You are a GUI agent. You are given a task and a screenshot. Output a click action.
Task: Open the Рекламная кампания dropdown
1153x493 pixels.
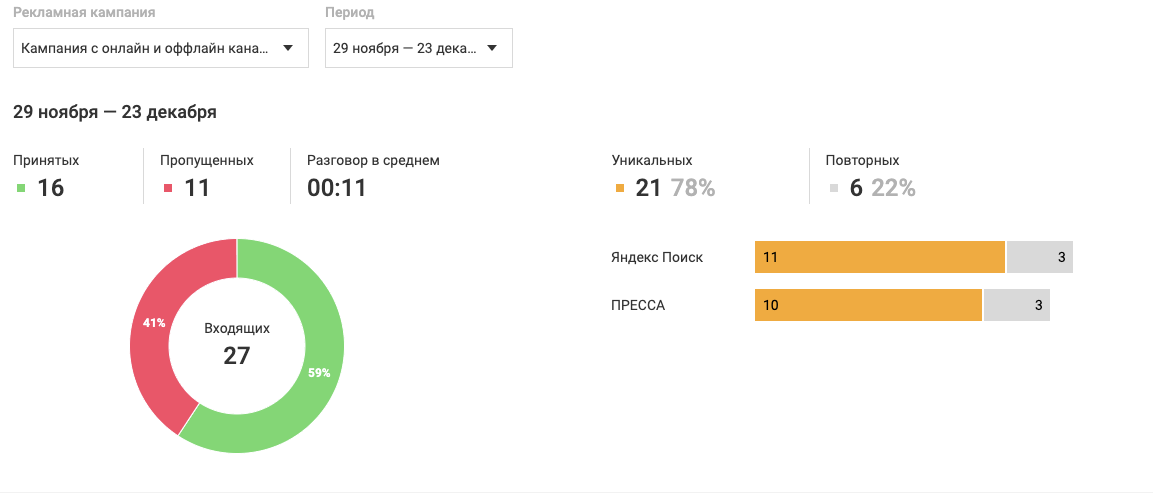[160, 48]
